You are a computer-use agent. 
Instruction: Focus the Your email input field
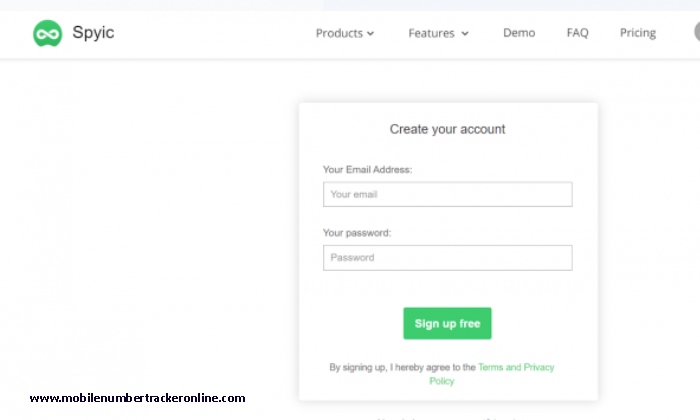tap(447, 194)
